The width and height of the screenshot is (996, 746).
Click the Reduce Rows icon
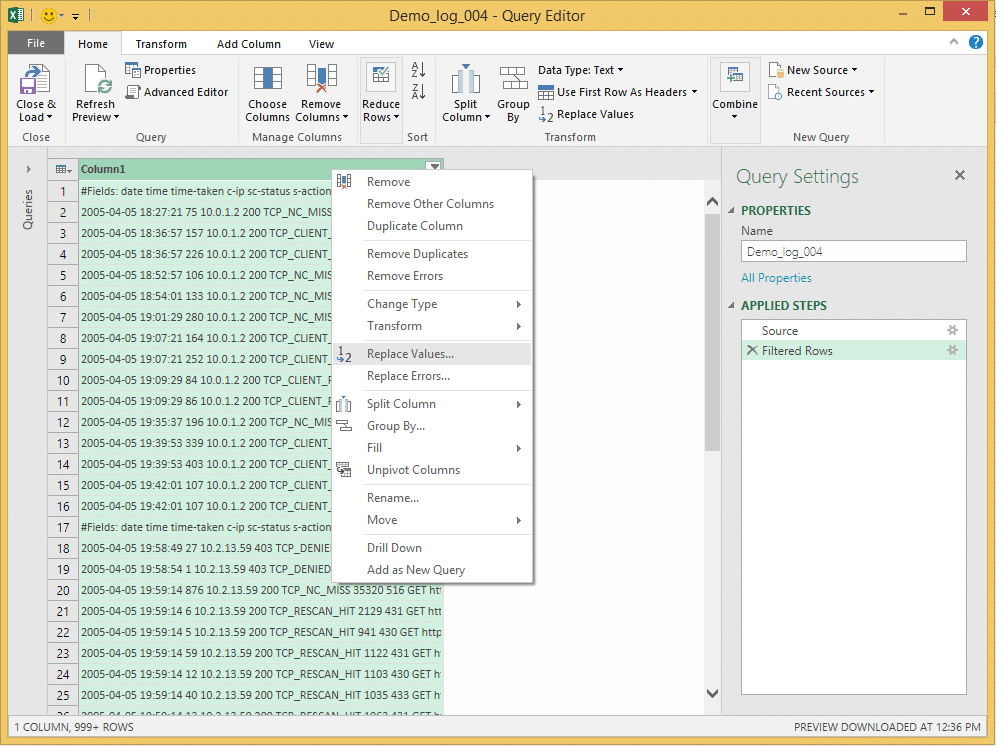(380, 78)
